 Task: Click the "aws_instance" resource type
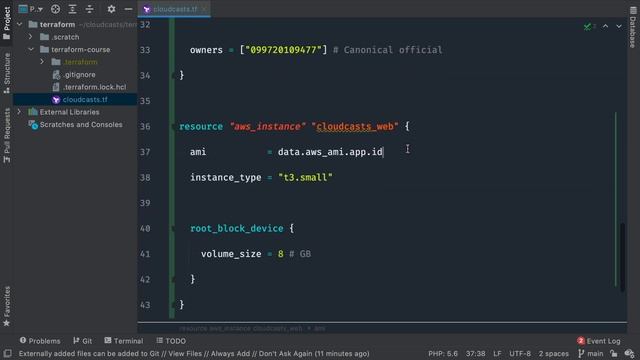pyautogui.click(x=267, y=127)
